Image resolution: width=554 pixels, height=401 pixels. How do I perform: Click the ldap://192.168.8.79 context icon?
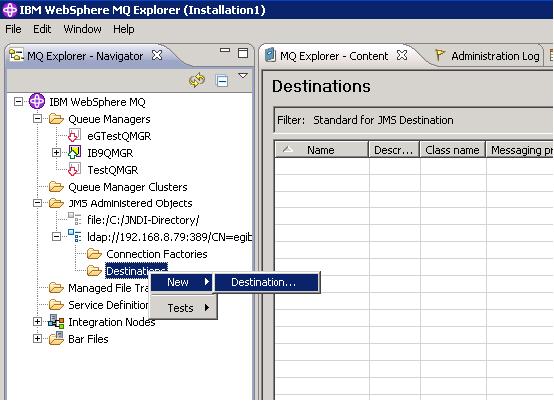(x=75, y=236)
